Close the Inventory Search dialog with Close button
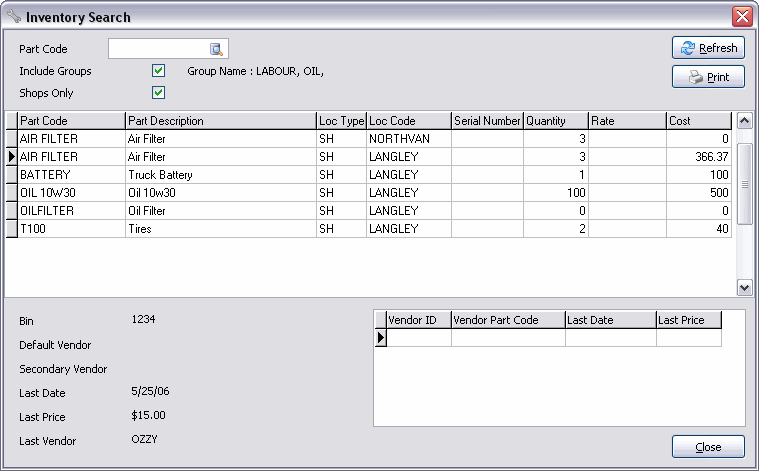Screen dimensions: 759x471 click(708, 446)
